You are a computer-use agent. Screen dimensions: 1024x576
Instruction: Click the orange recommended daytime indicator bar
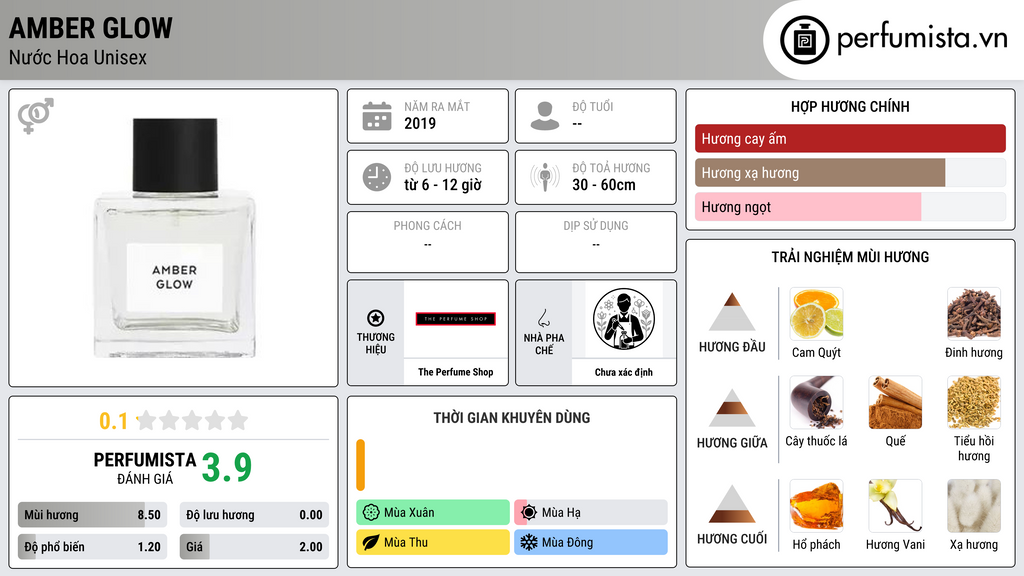tap(360, 465)
